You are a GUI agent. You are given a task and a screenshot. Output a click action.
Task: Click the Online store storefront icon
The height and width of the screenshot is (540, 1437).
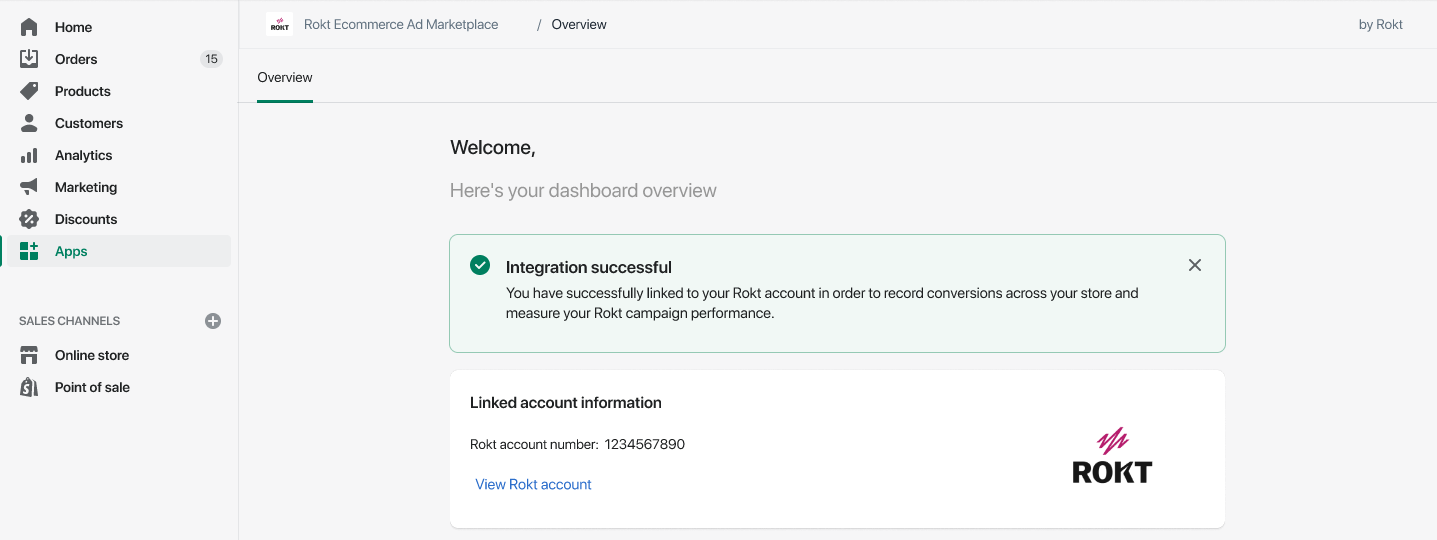29,355
